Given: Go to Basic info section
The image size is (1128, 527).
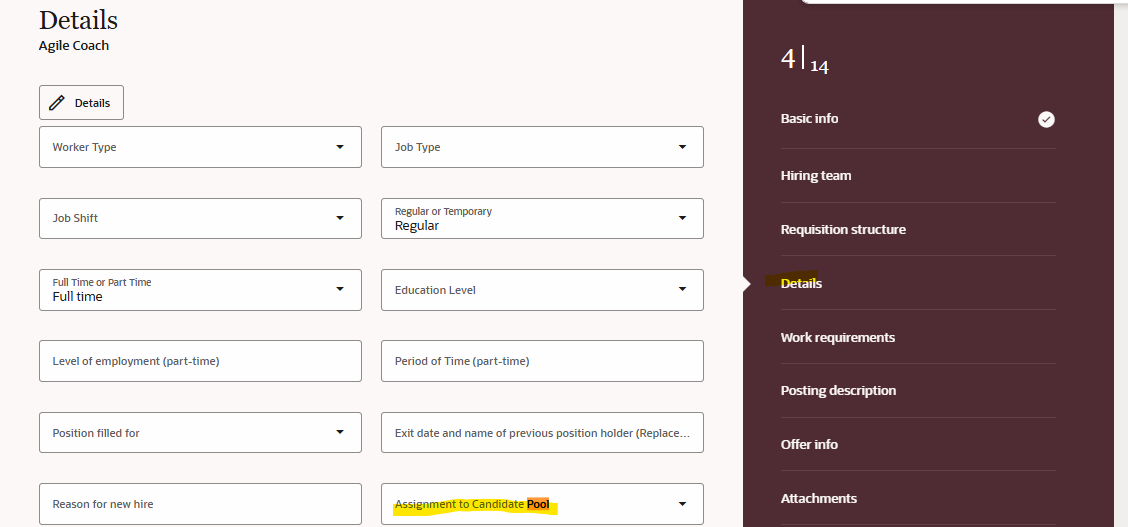Looking at the screenshot, I should (809, 119).
